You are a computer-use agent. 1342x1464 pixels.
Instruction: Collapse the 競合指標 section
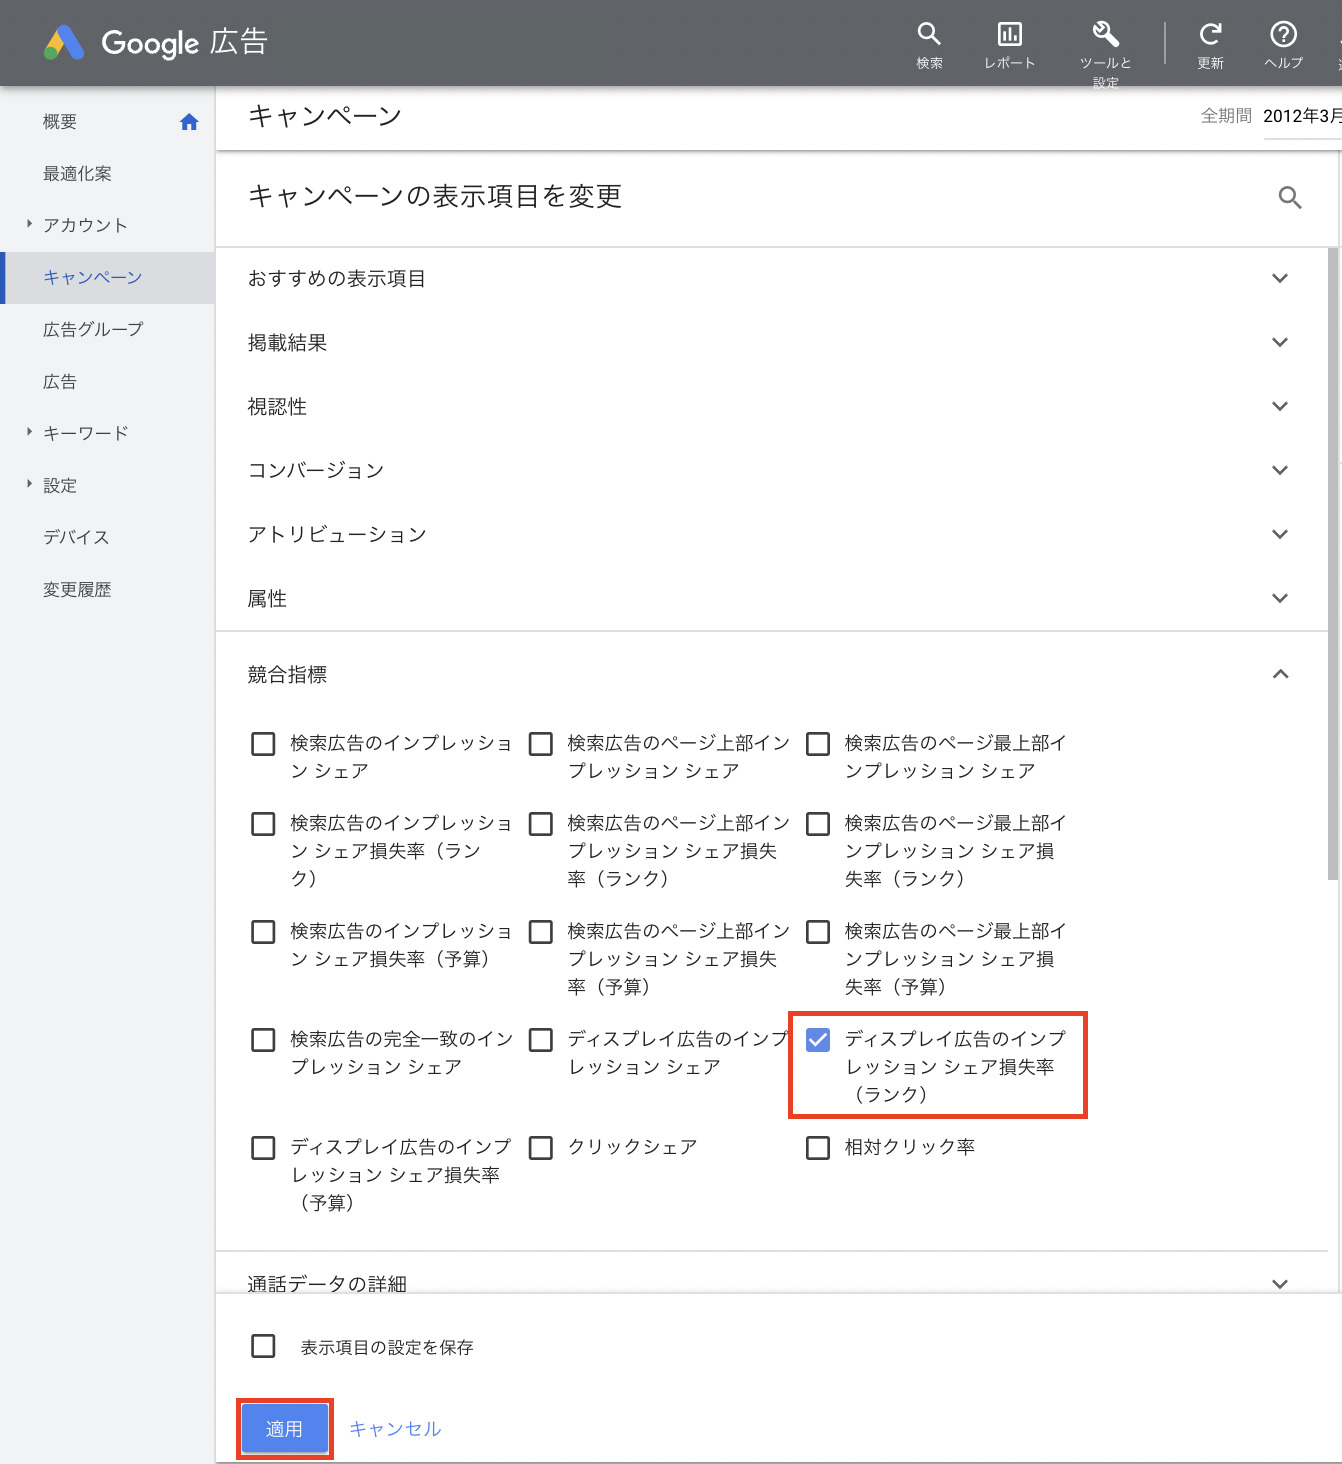1279,675
